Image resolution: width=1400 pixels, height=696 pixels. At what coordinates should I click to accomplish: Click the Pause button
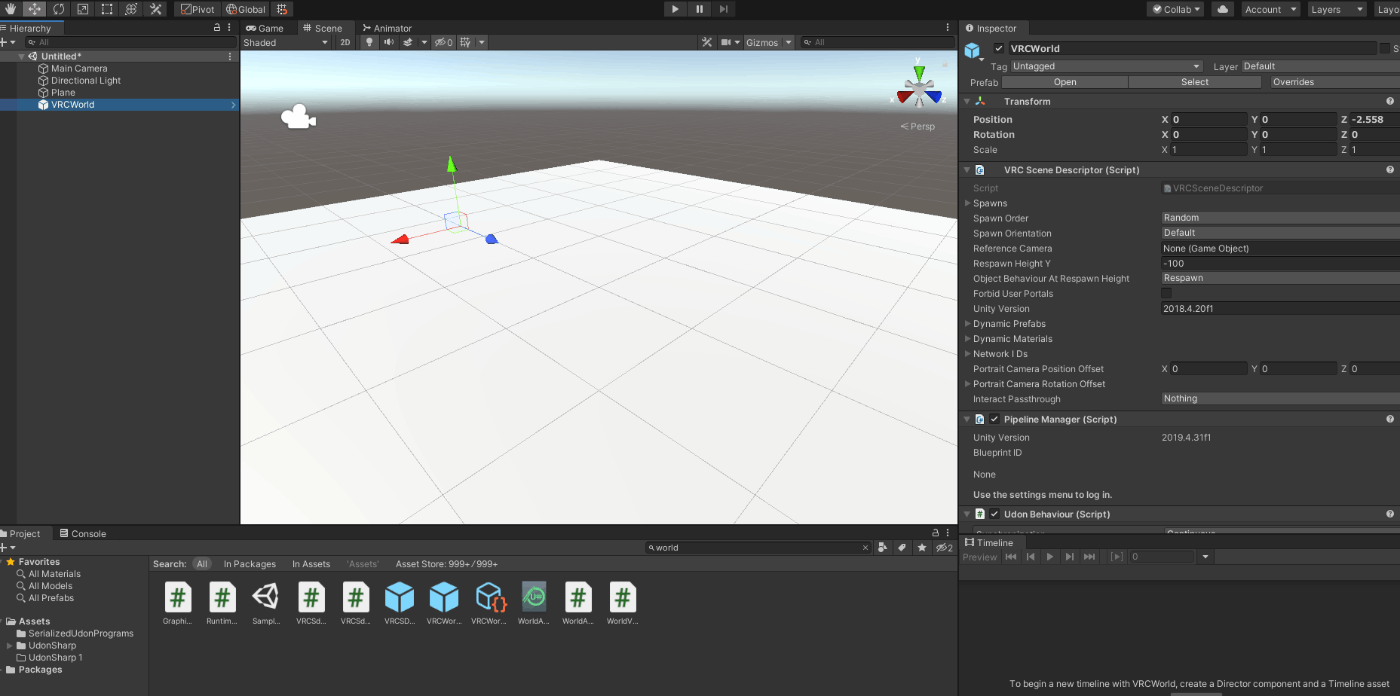click(699, 9)
